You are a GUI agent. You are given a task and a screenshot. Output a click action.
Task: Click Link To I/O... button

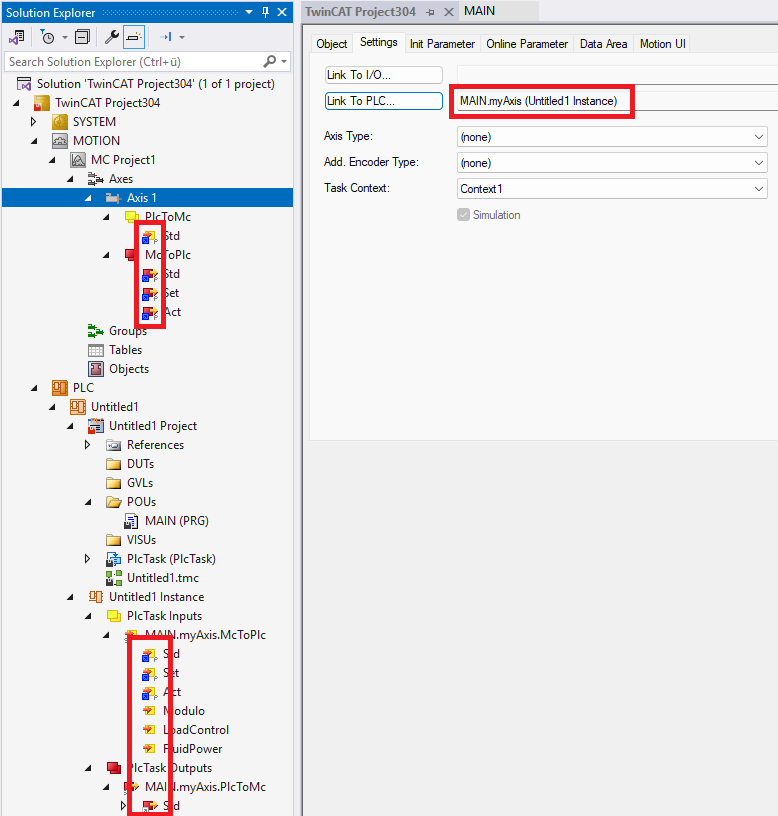(384, 75)
